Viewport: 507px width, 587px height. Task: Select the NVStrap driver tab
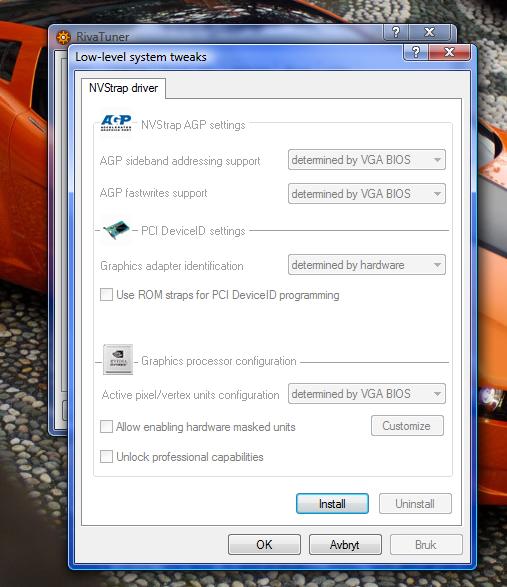coord(123,88)
